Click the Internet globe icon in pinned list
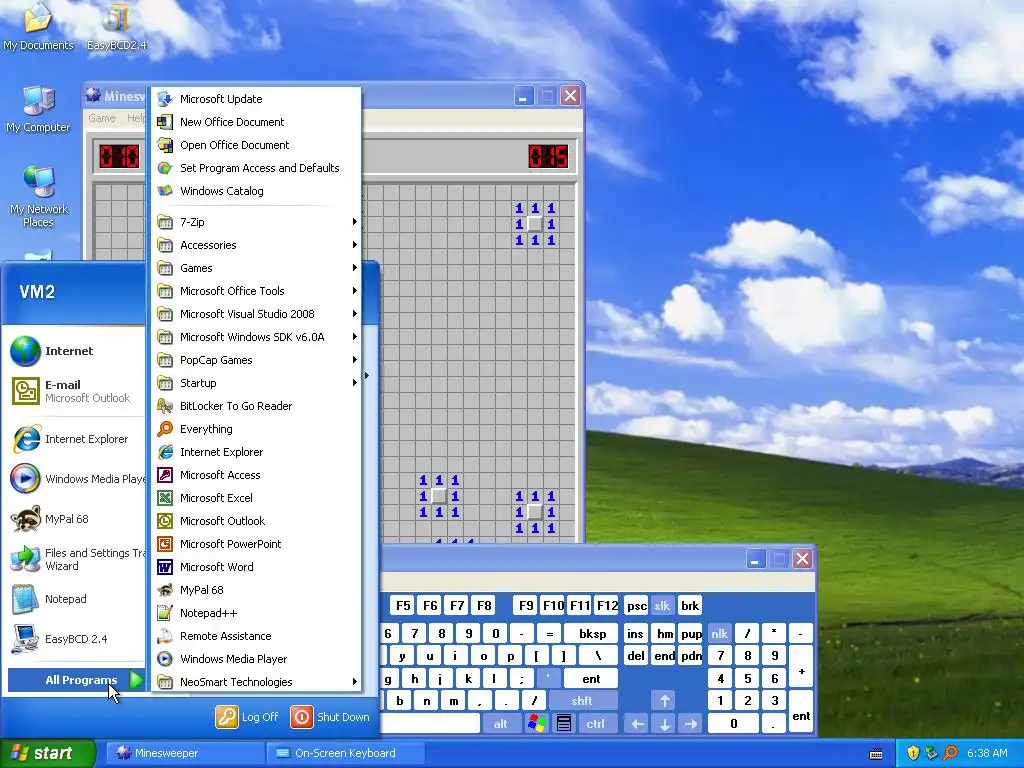This screenshot has width=1024, height=768. (25, 351)
